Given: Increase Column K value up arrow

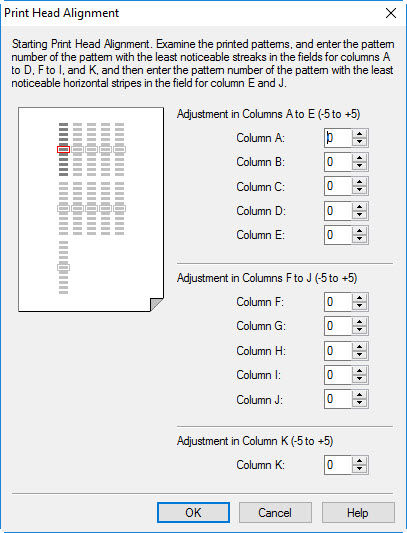Looking at the screenshot, I should pyautogui.click(x=359, y=461).
